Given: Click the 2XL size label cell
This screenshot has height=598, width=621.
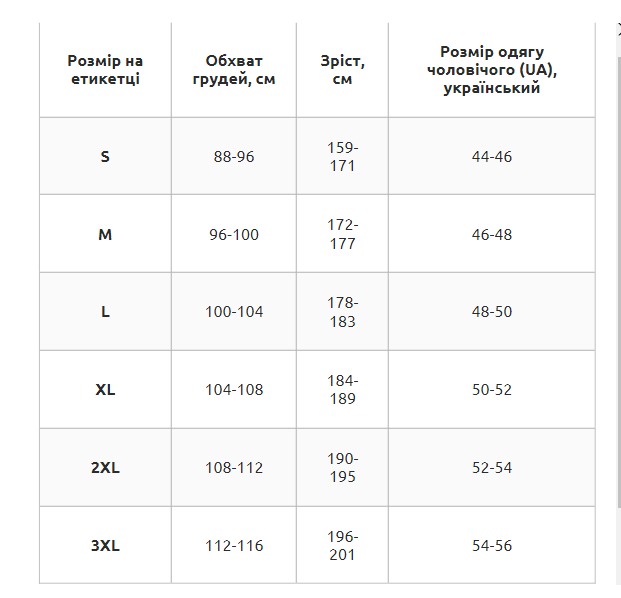Looking at the screenshot, I should pos(105,468).
